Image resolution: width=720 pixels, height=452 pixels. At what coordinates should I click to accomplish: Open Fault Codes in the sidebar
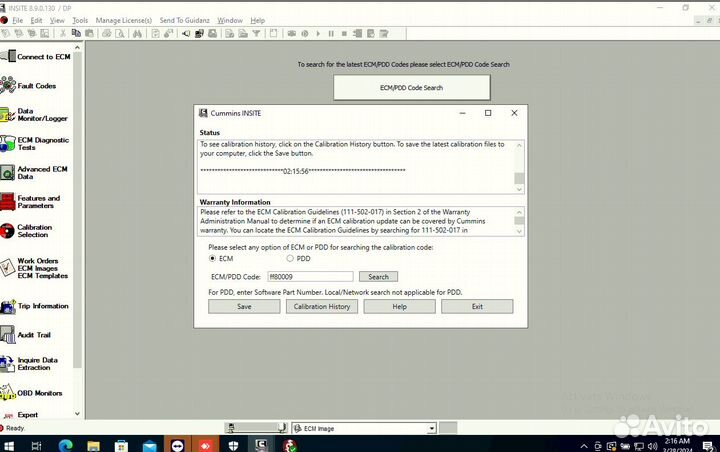(x=28, y=85)
